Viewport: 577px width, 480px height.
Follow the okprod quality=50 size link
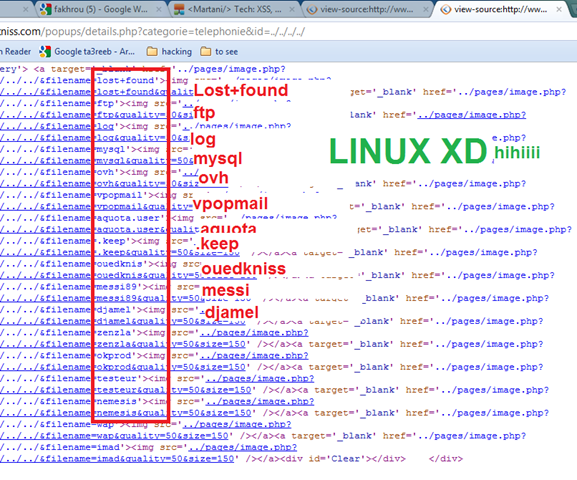tap(123, 367)
